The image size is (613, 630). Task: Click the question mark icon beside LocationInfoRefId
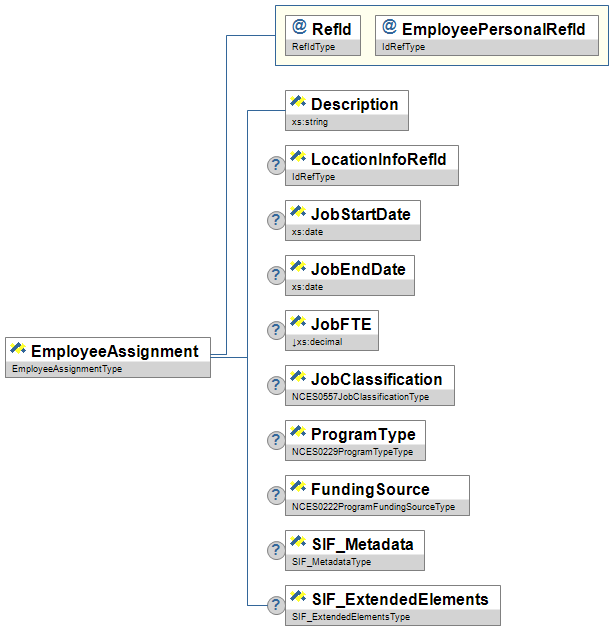275,166
